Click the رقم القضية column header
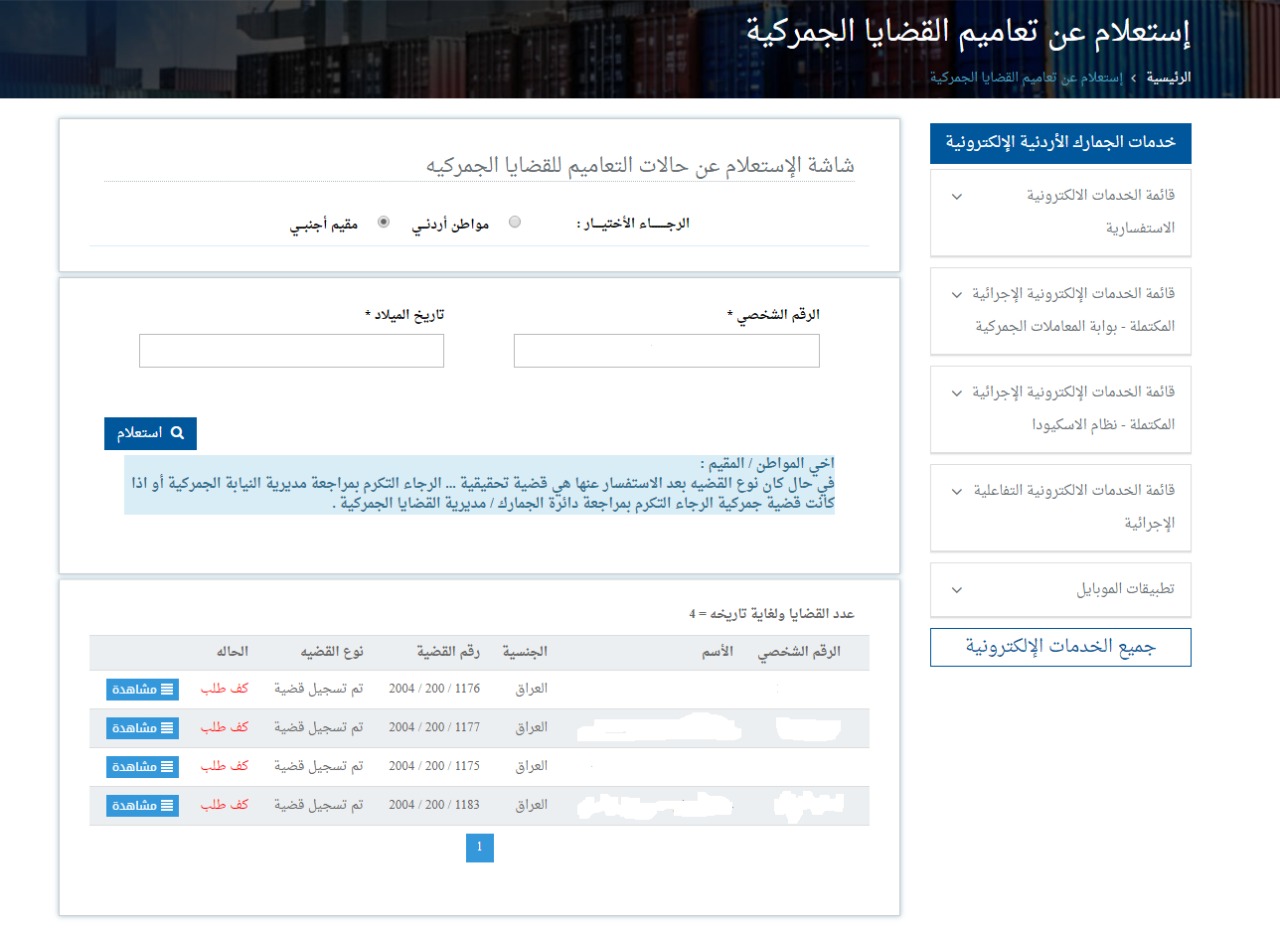Screen dimensions: 1280x933 tap(450, 652)
